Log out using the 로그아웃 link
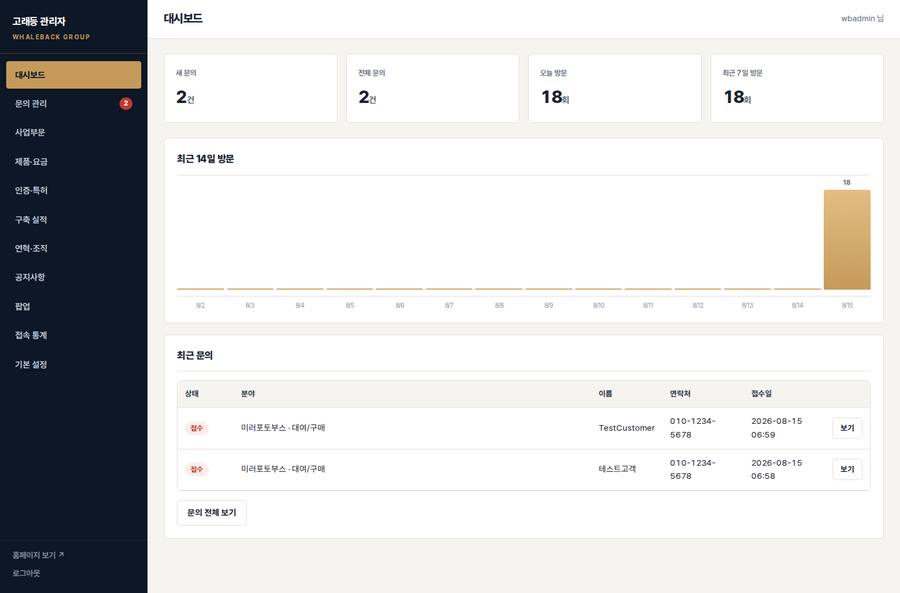The height and width of the screenshot is (593, 900). [x=26, y=573]
